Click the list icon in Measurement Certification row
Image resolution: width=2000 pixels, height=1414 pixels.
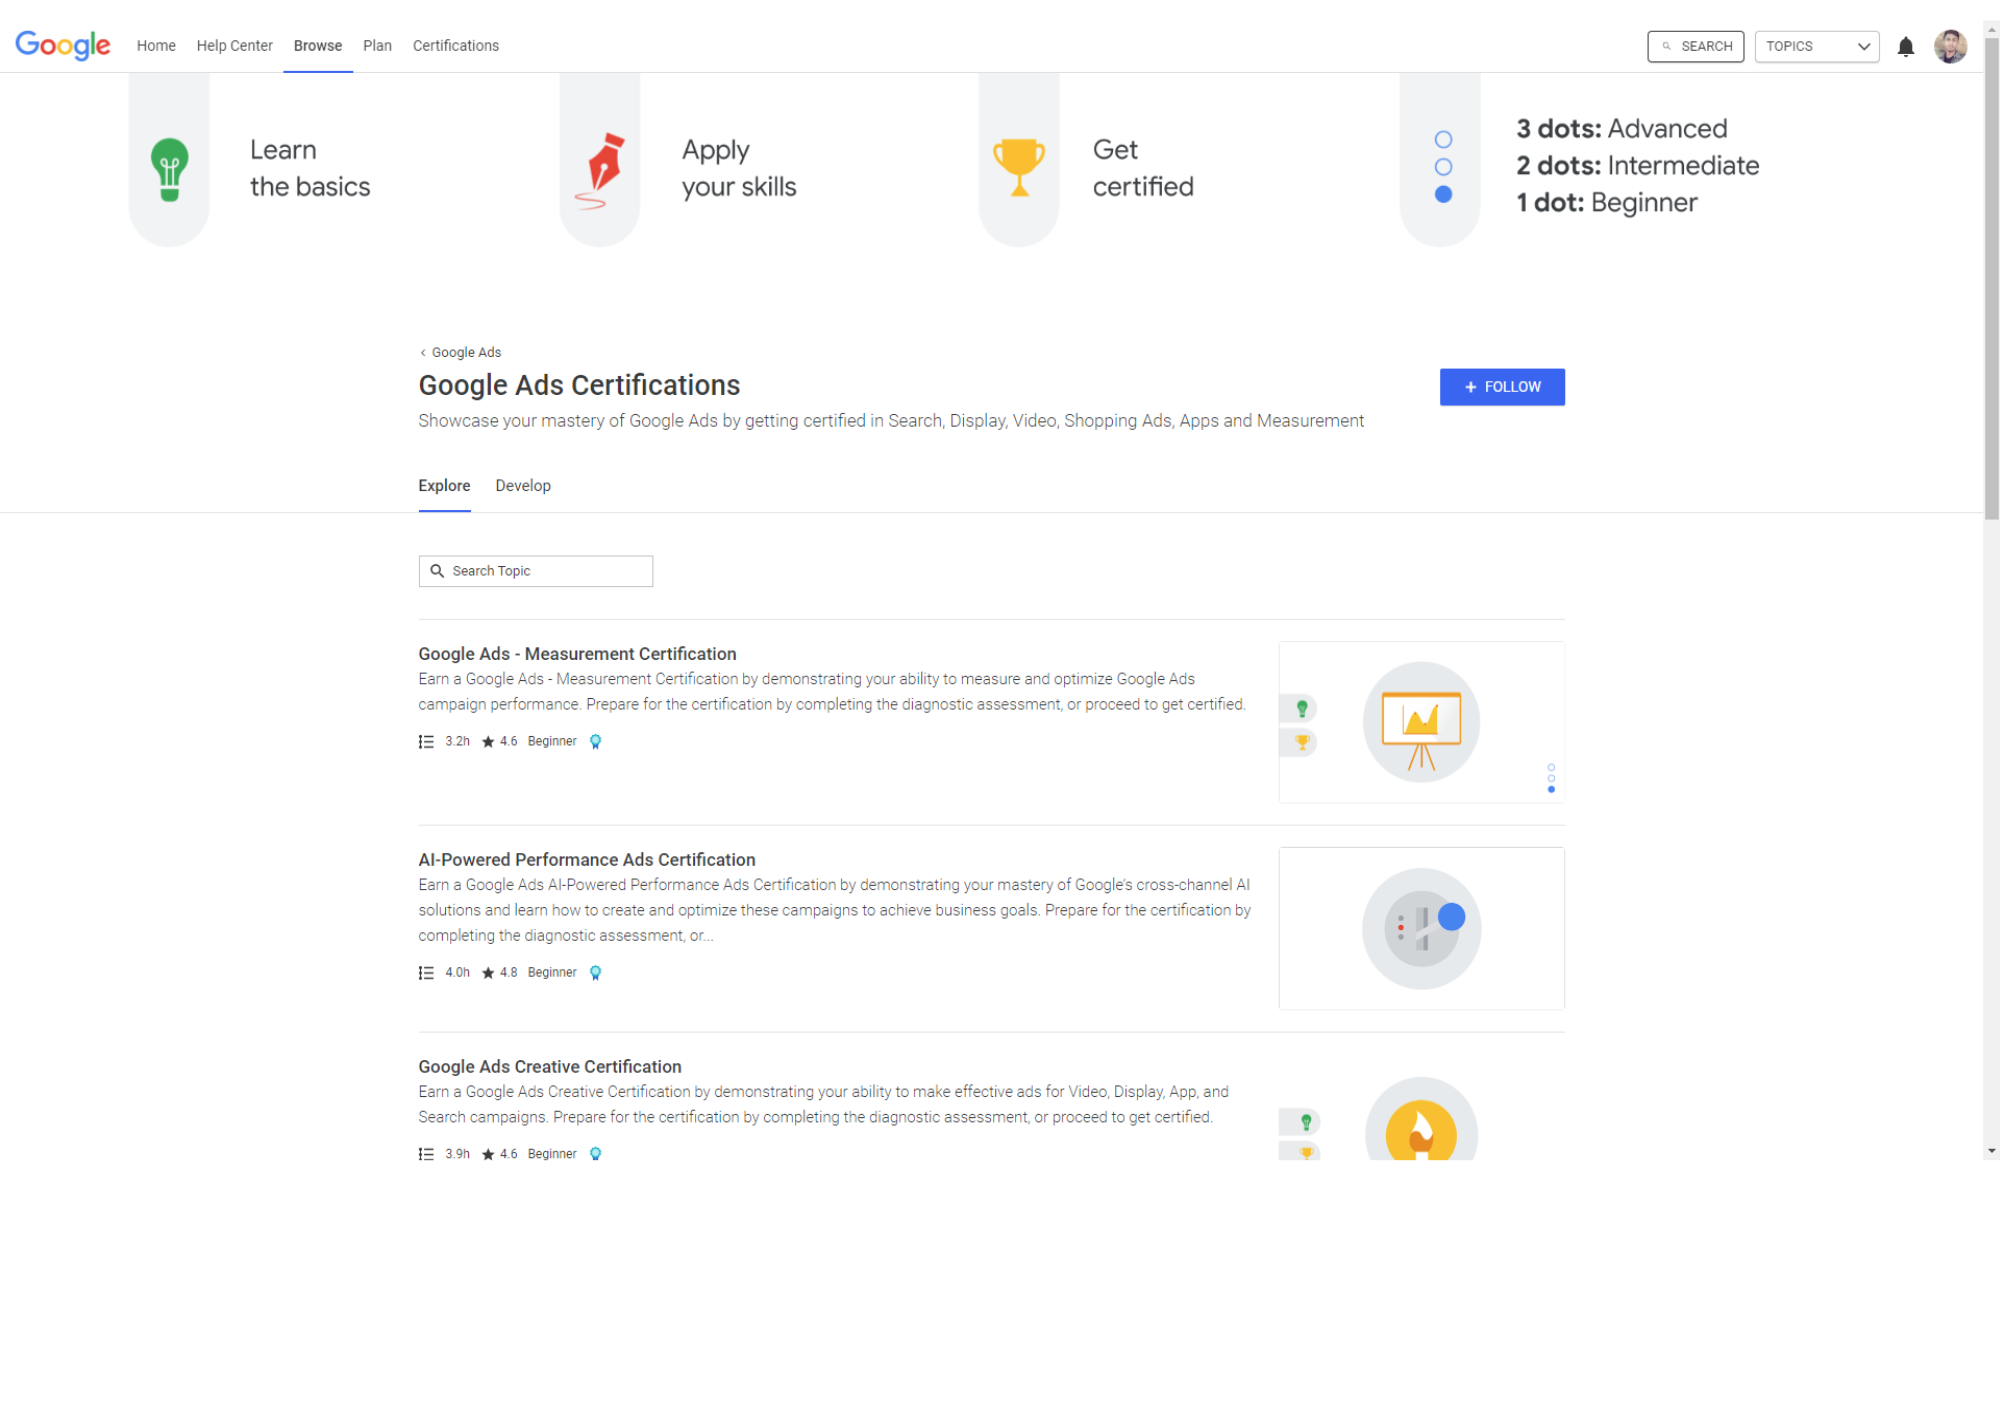tap(426, 741)
